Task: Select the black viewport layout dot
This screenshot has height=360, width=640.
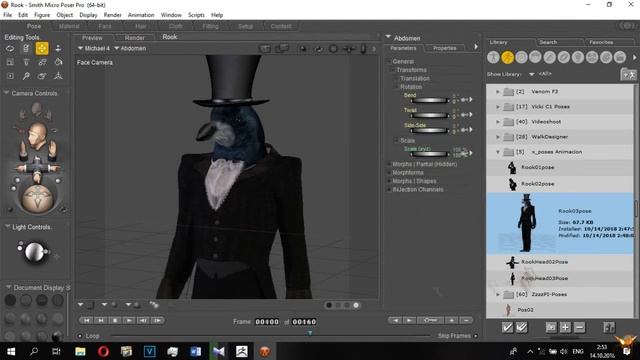Action: (x=329, y=305)
